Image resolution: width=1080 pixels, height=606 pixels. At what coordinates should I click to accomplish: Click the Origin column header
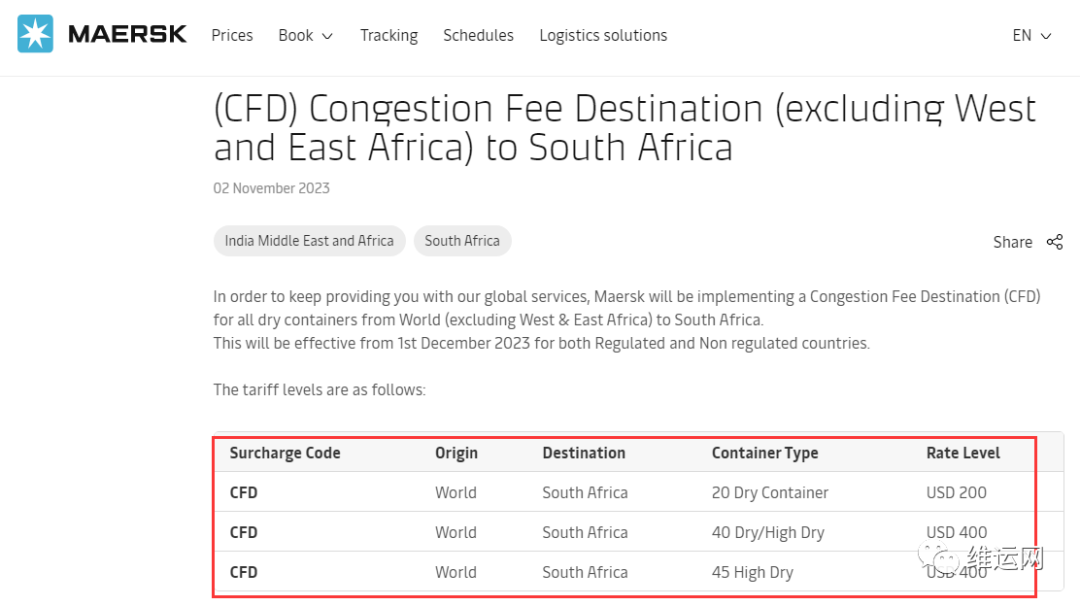pos(456,453)
